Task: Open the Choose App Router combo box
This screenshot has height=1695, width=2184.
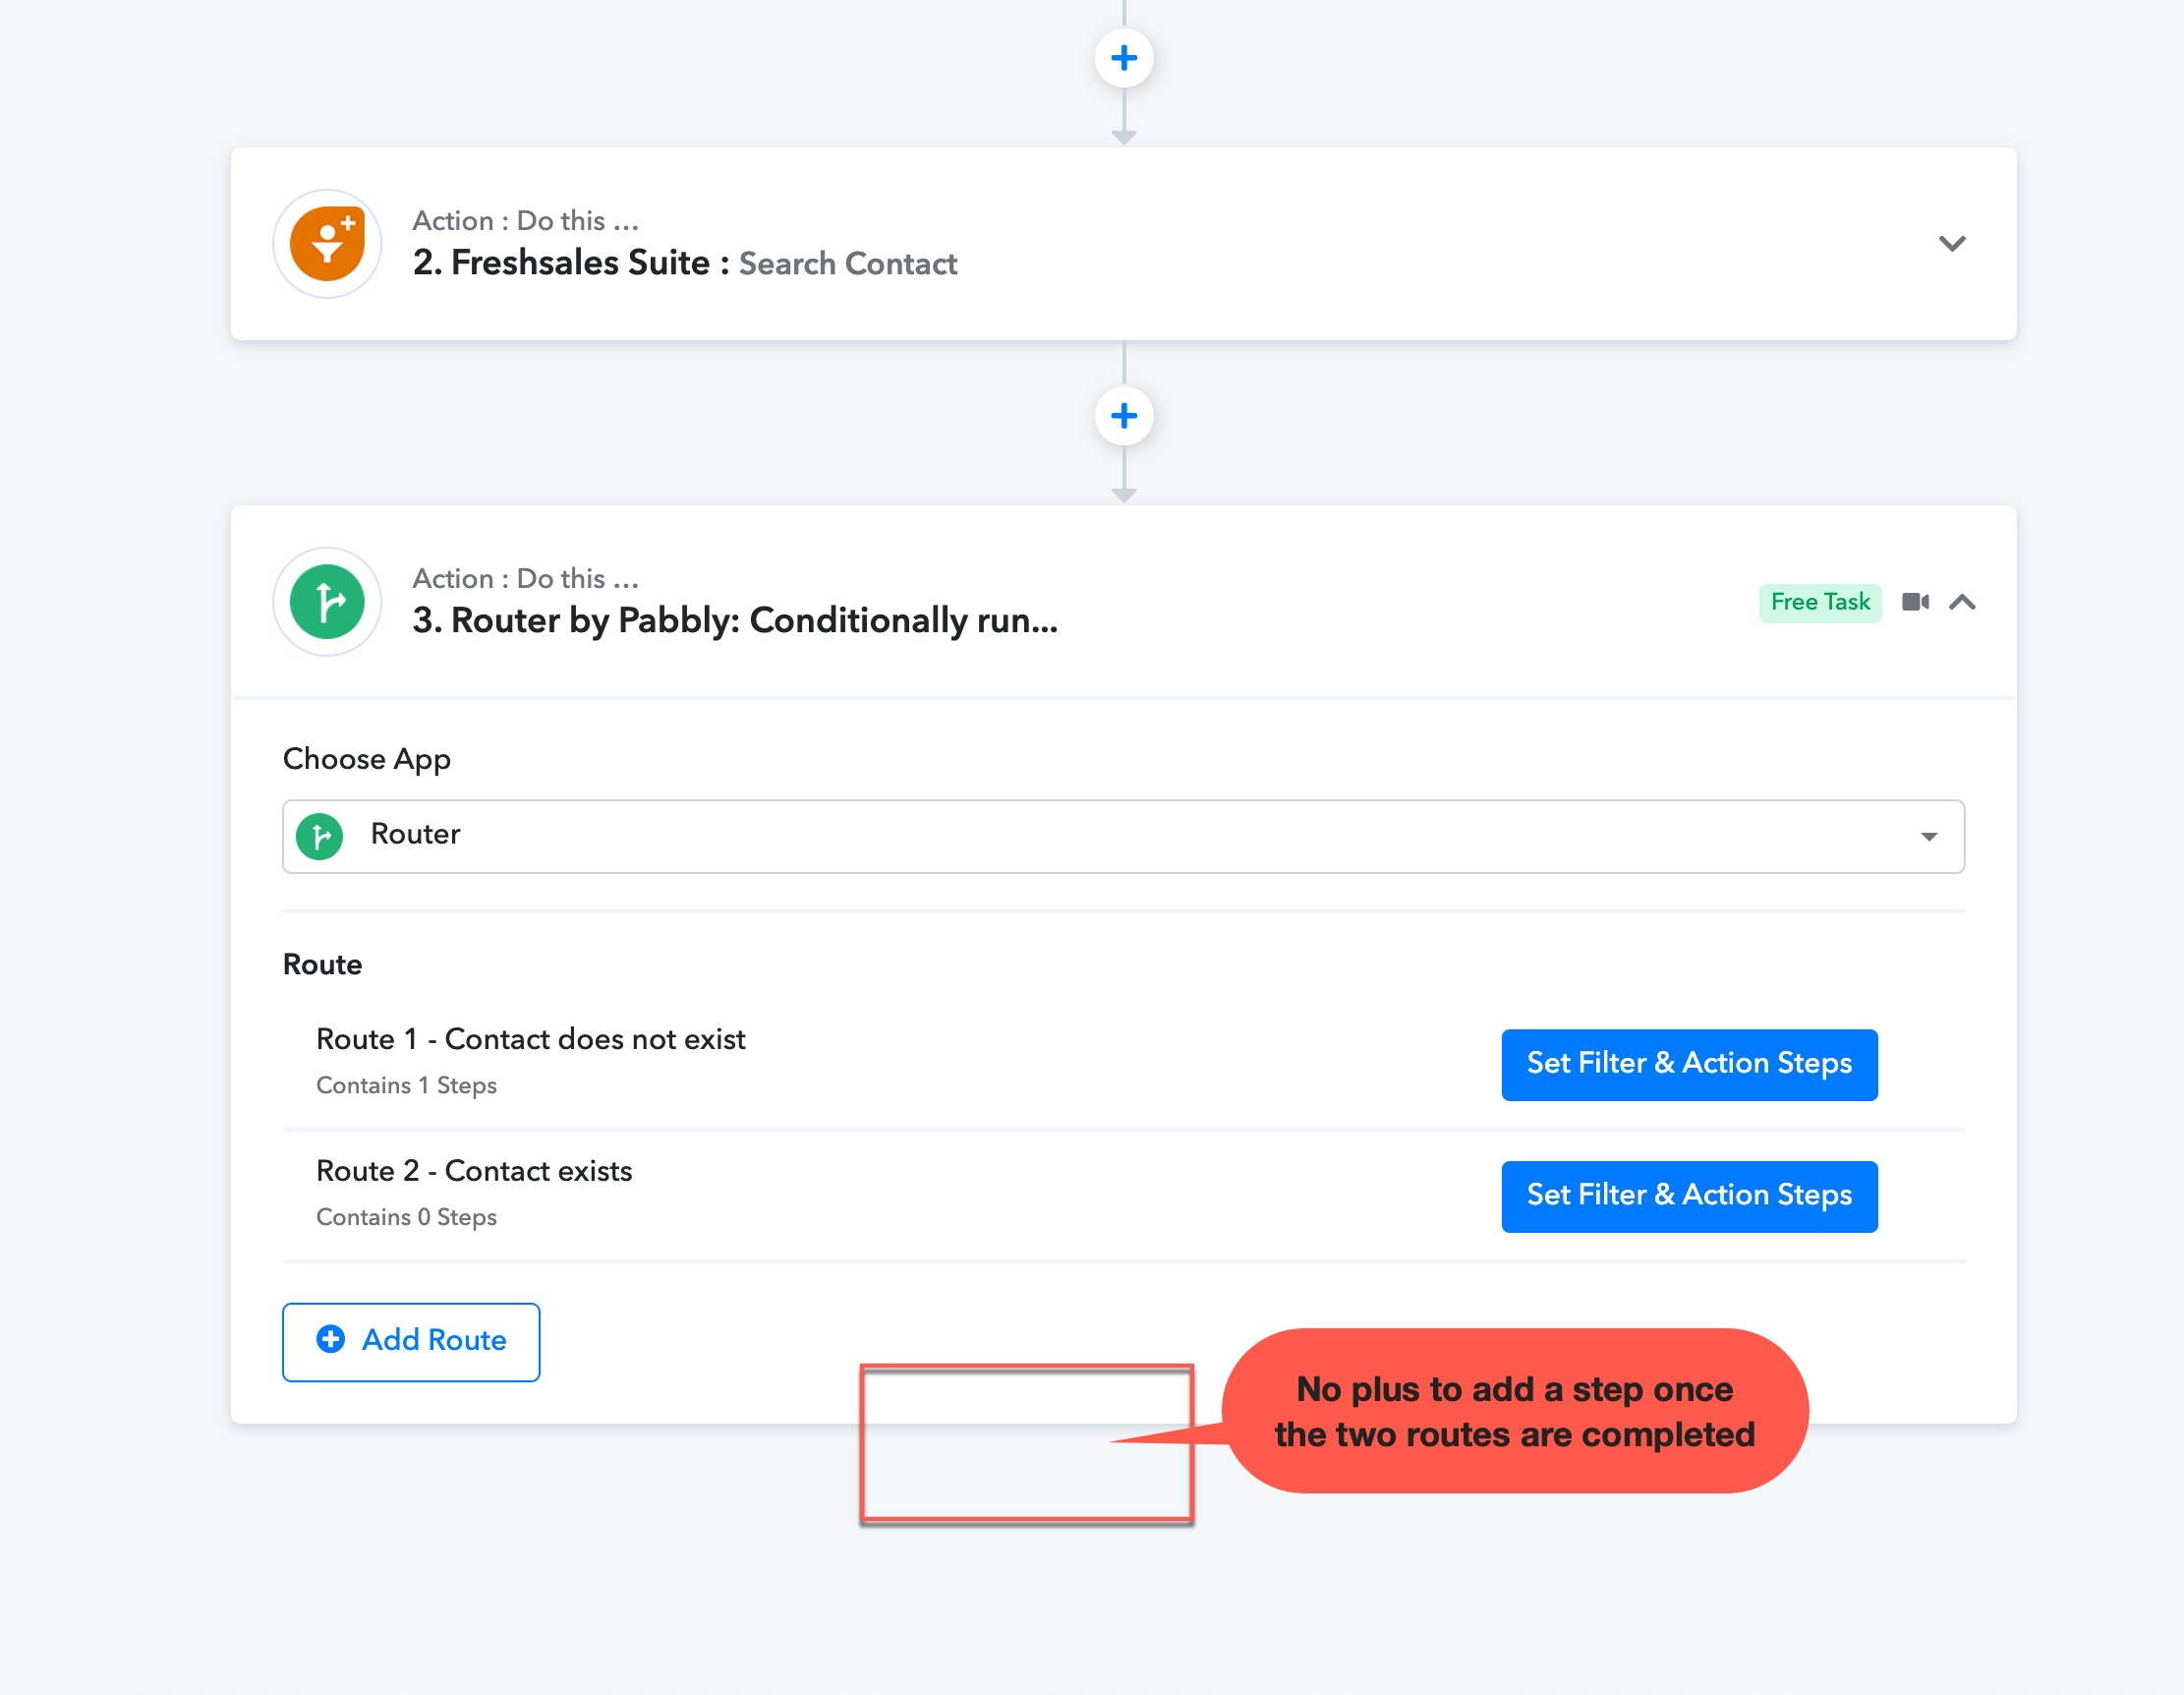Action: (x=1124, y=836)
